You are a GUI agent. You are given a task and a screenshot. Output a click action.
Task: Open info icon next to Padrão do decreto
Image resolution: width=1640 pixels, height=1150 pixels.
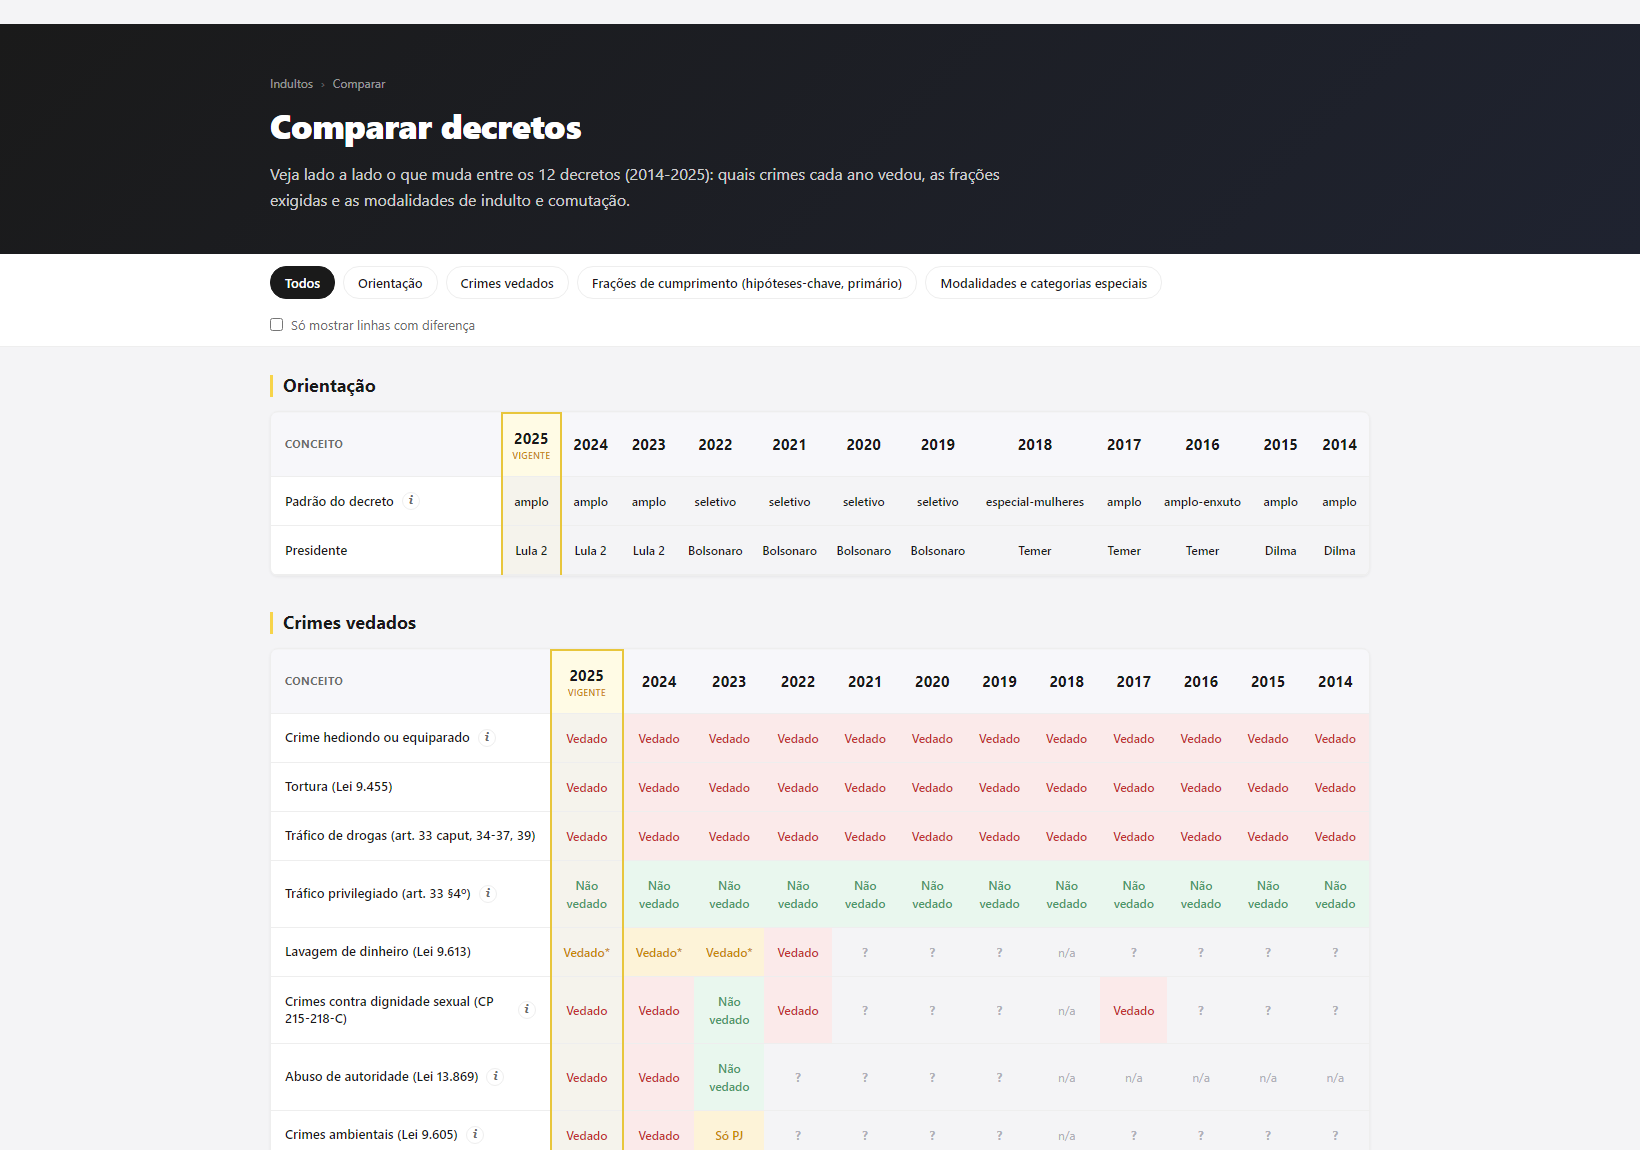pyautogui.click(x=411, y=501)
